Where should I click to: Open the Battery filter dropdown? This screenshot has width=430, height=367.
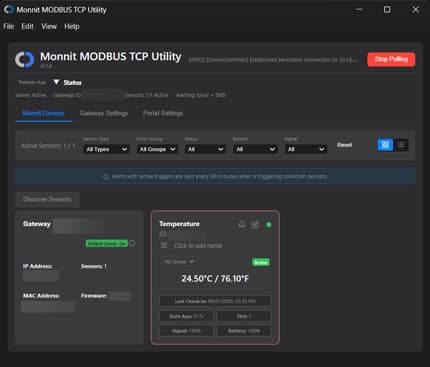coord(255,149)
